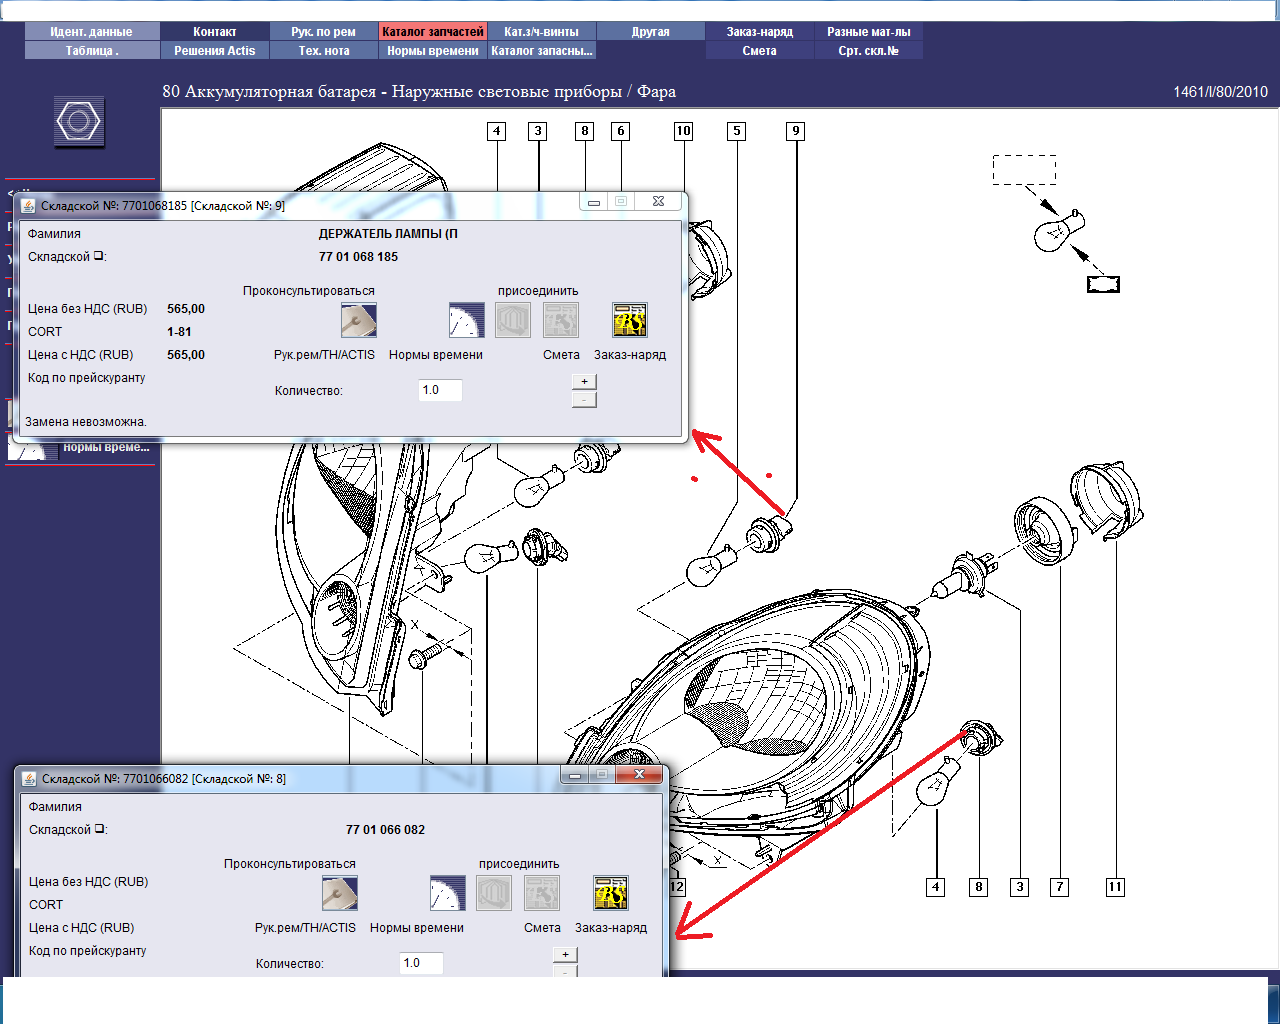
Task: Select the Каталог запчастей tab
Action: tap(433, 32)
